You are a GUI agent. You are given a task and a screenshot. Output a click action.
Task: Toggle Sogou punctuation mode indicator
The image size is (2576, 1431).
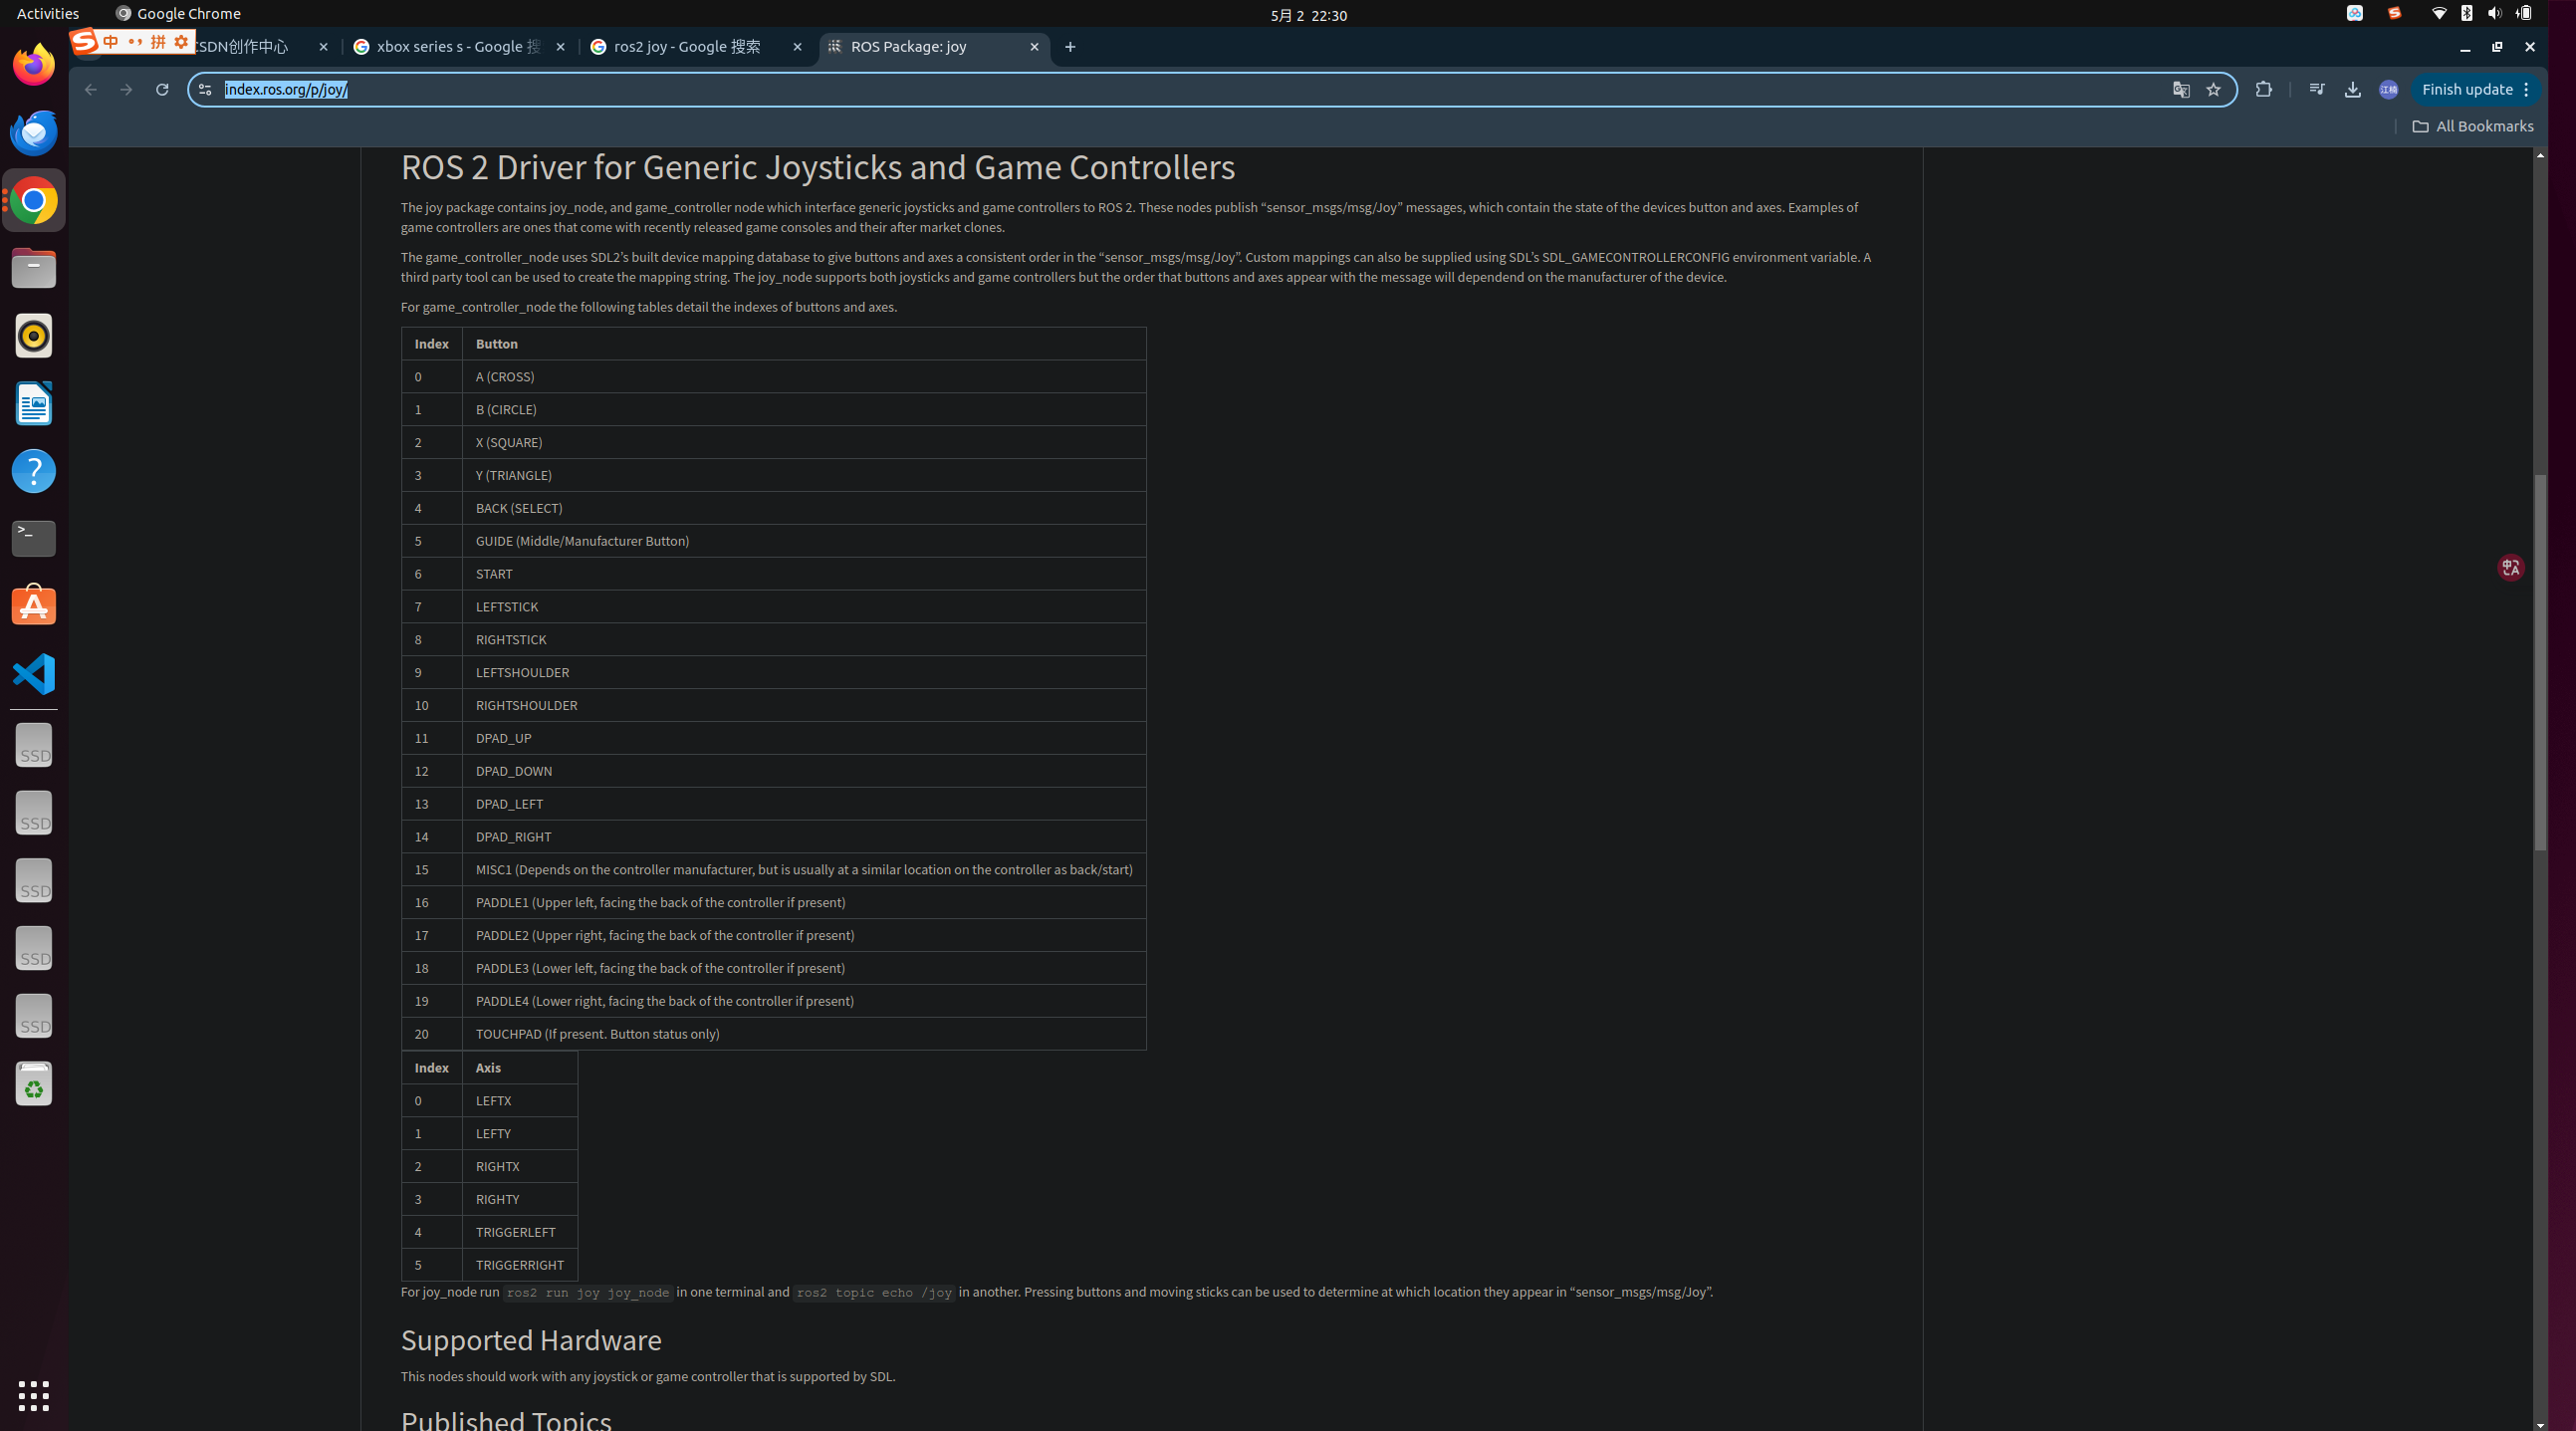[x=135, y=42]
